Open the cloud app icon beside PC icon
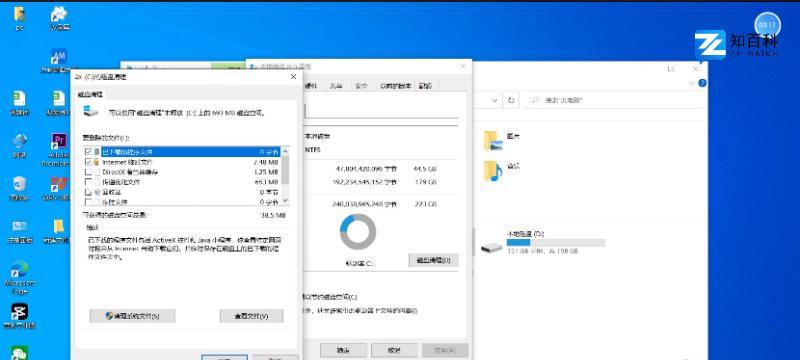 coord(59,15)
